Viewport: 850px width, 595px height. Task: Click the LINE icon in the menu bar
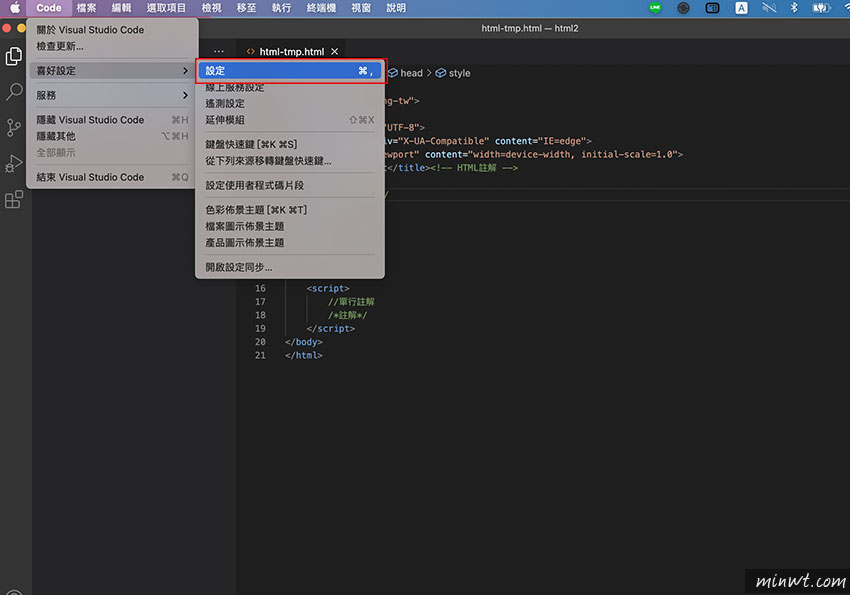[655, 8]
